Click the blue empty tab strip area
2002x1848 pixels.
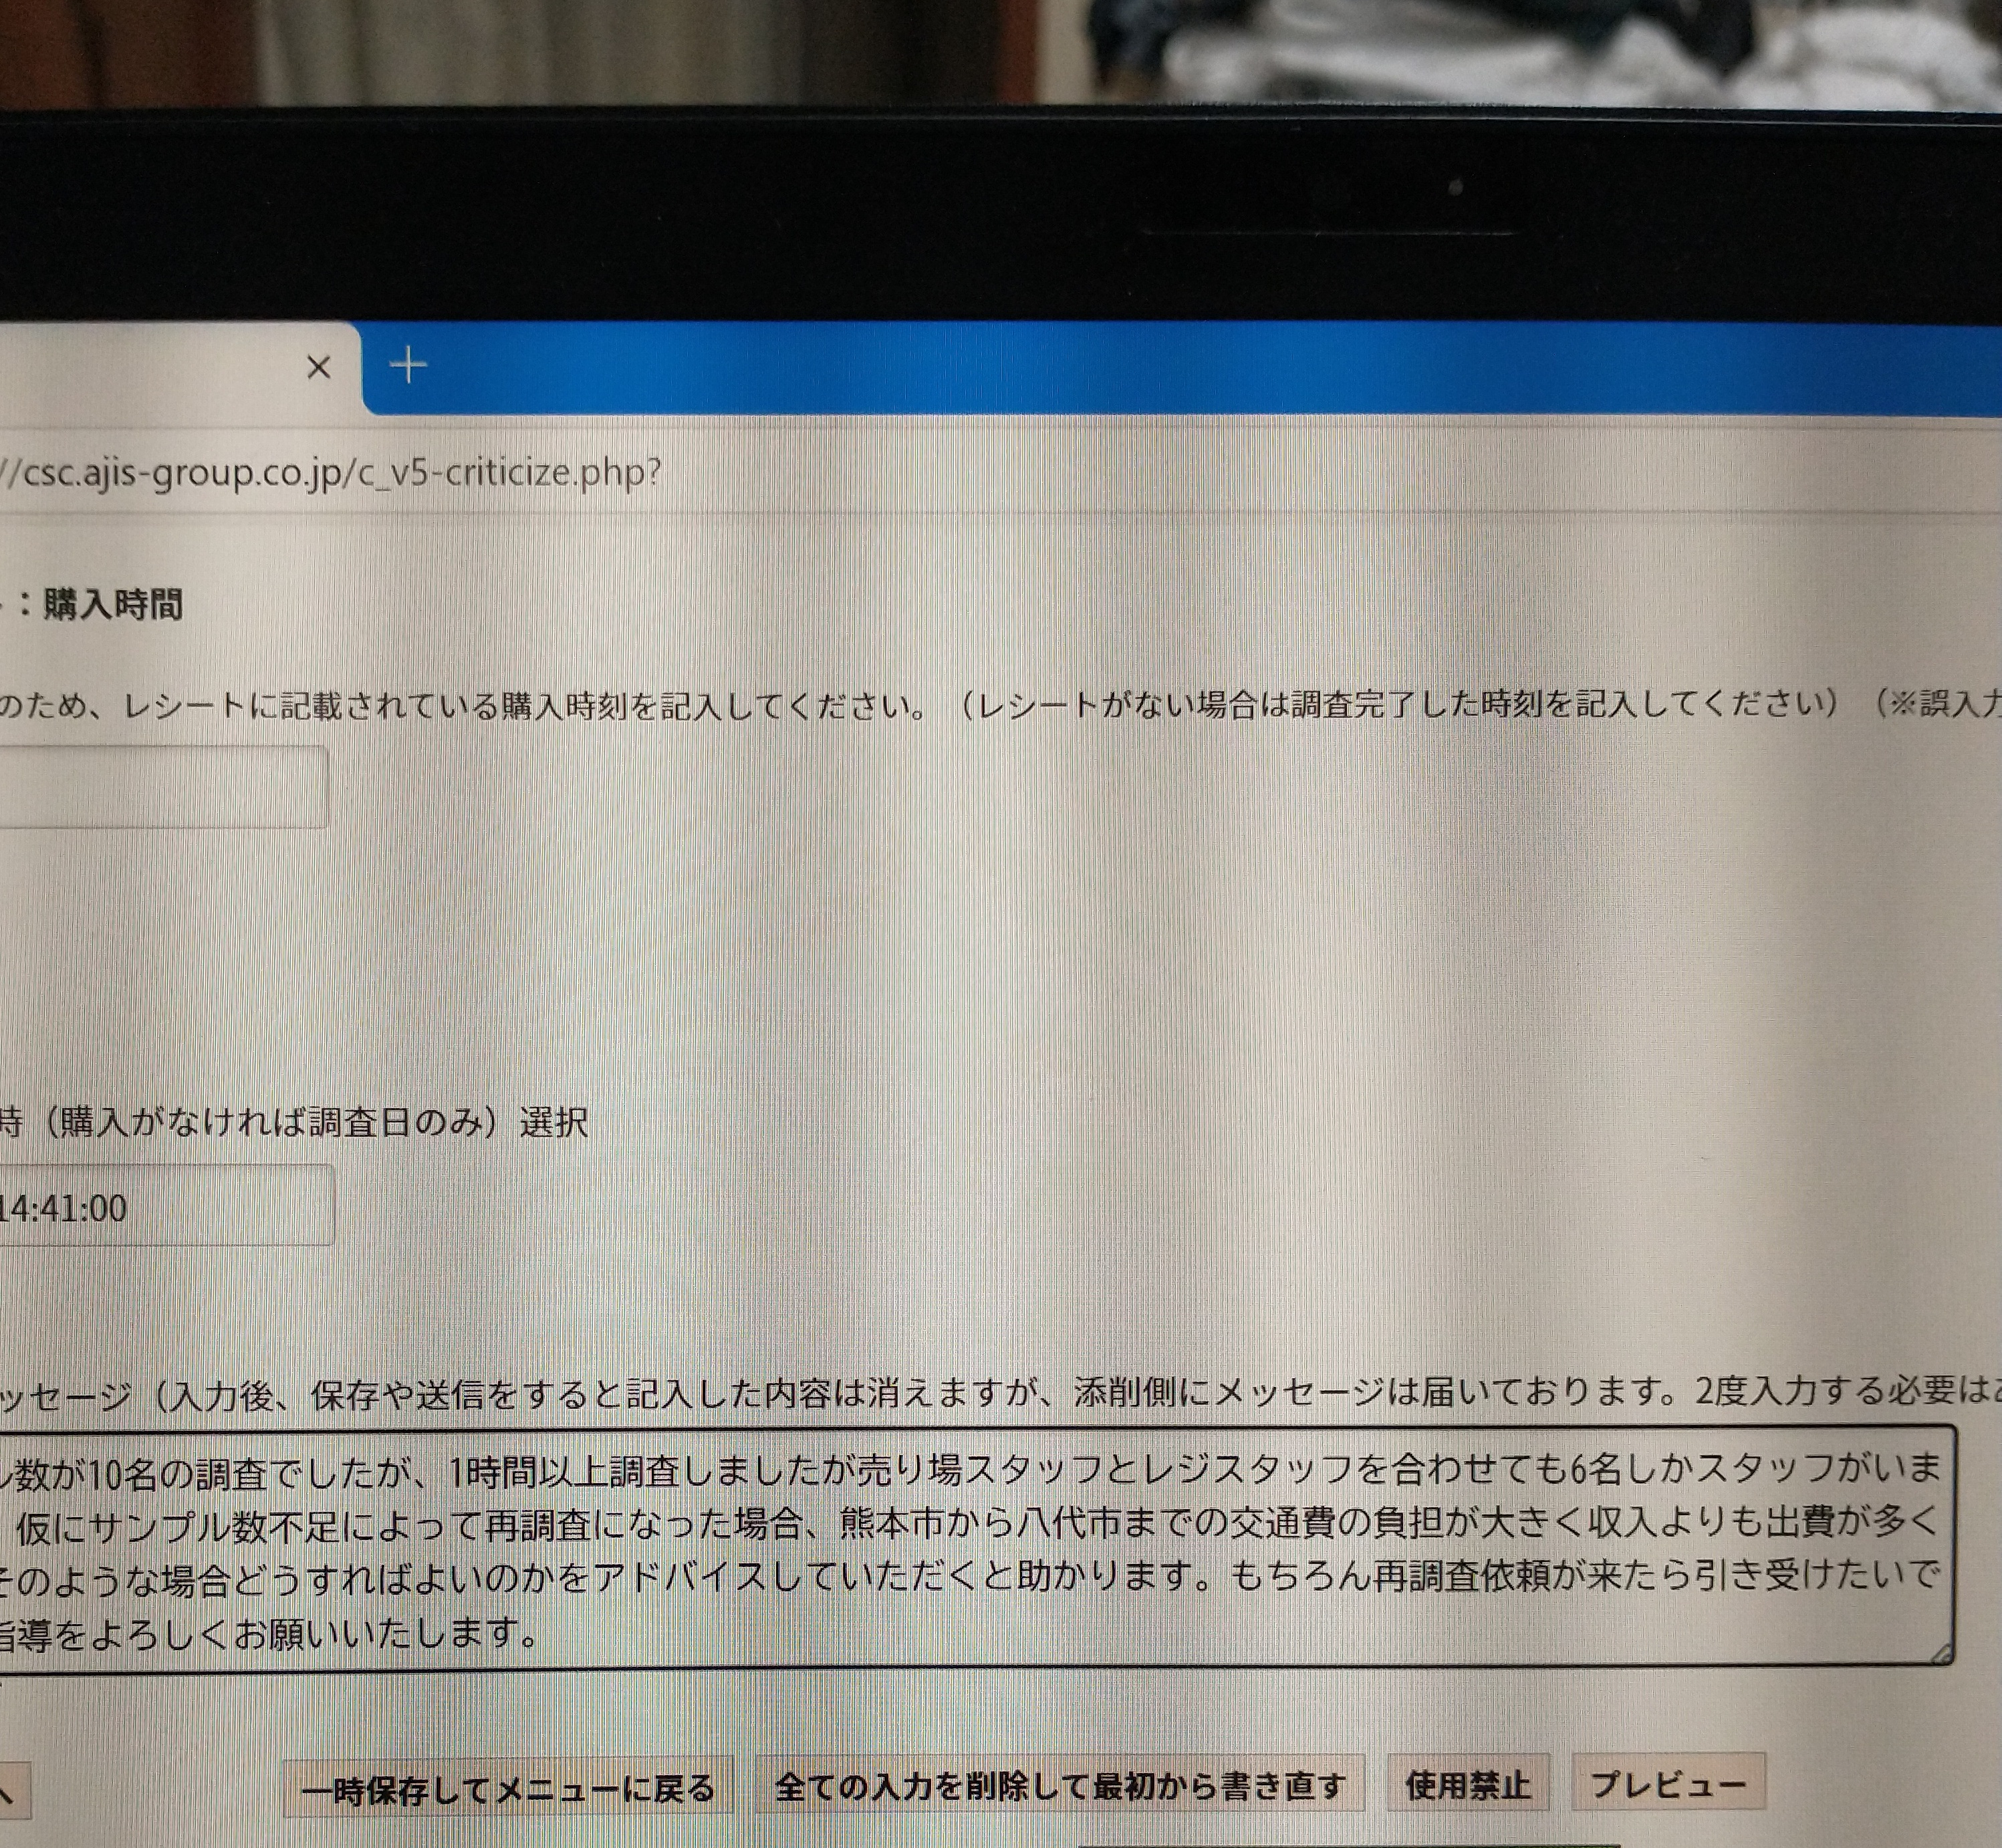1200,366
